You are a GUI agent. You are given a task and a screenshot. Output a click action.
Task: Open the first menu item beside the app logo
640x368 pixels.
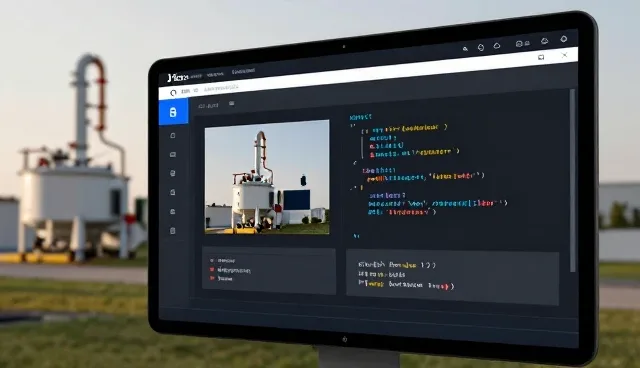pyautogui.click(x=196, y=76)
